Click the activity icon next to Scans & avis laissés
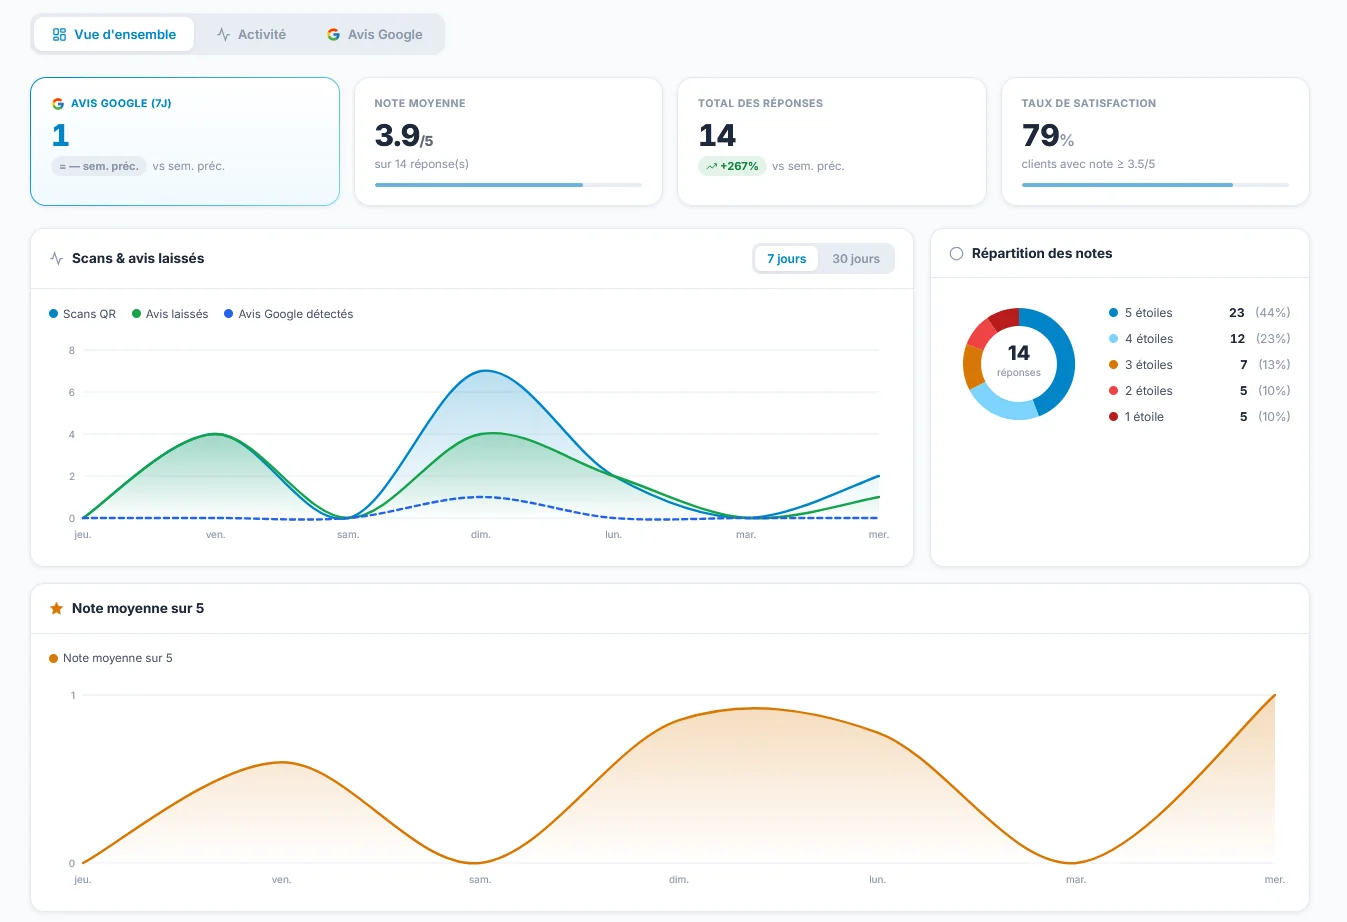The image size is (1347, 922). click(x=57, y=258)
